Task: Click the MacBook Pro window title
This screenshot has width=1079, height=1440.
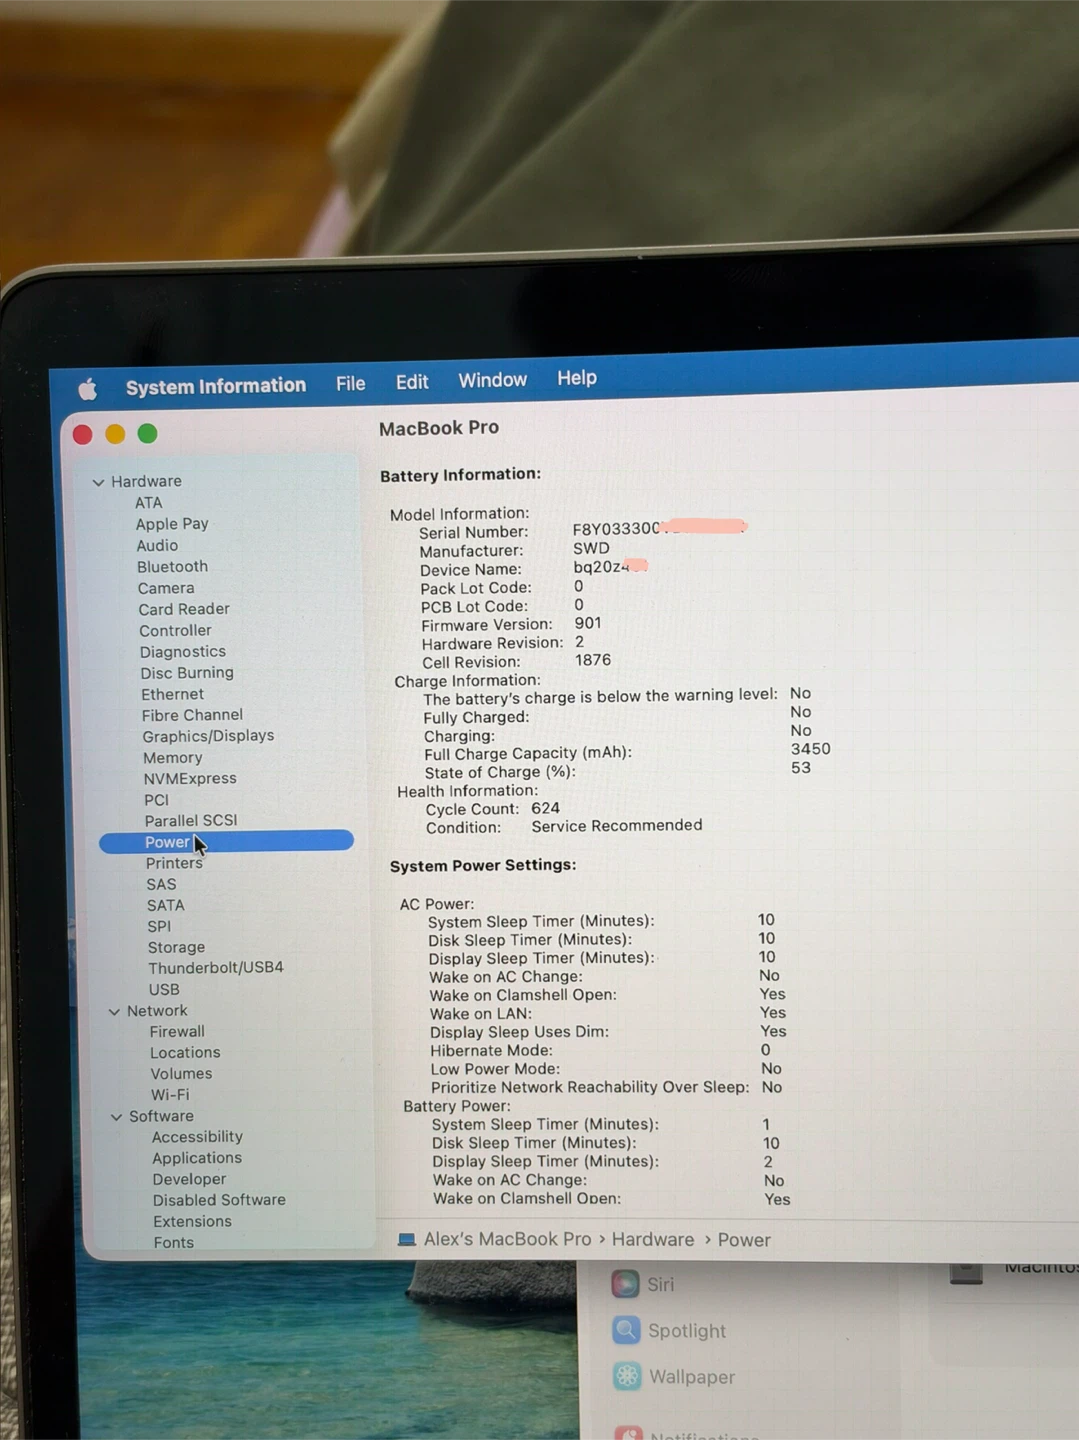Action: click(438, 428)
